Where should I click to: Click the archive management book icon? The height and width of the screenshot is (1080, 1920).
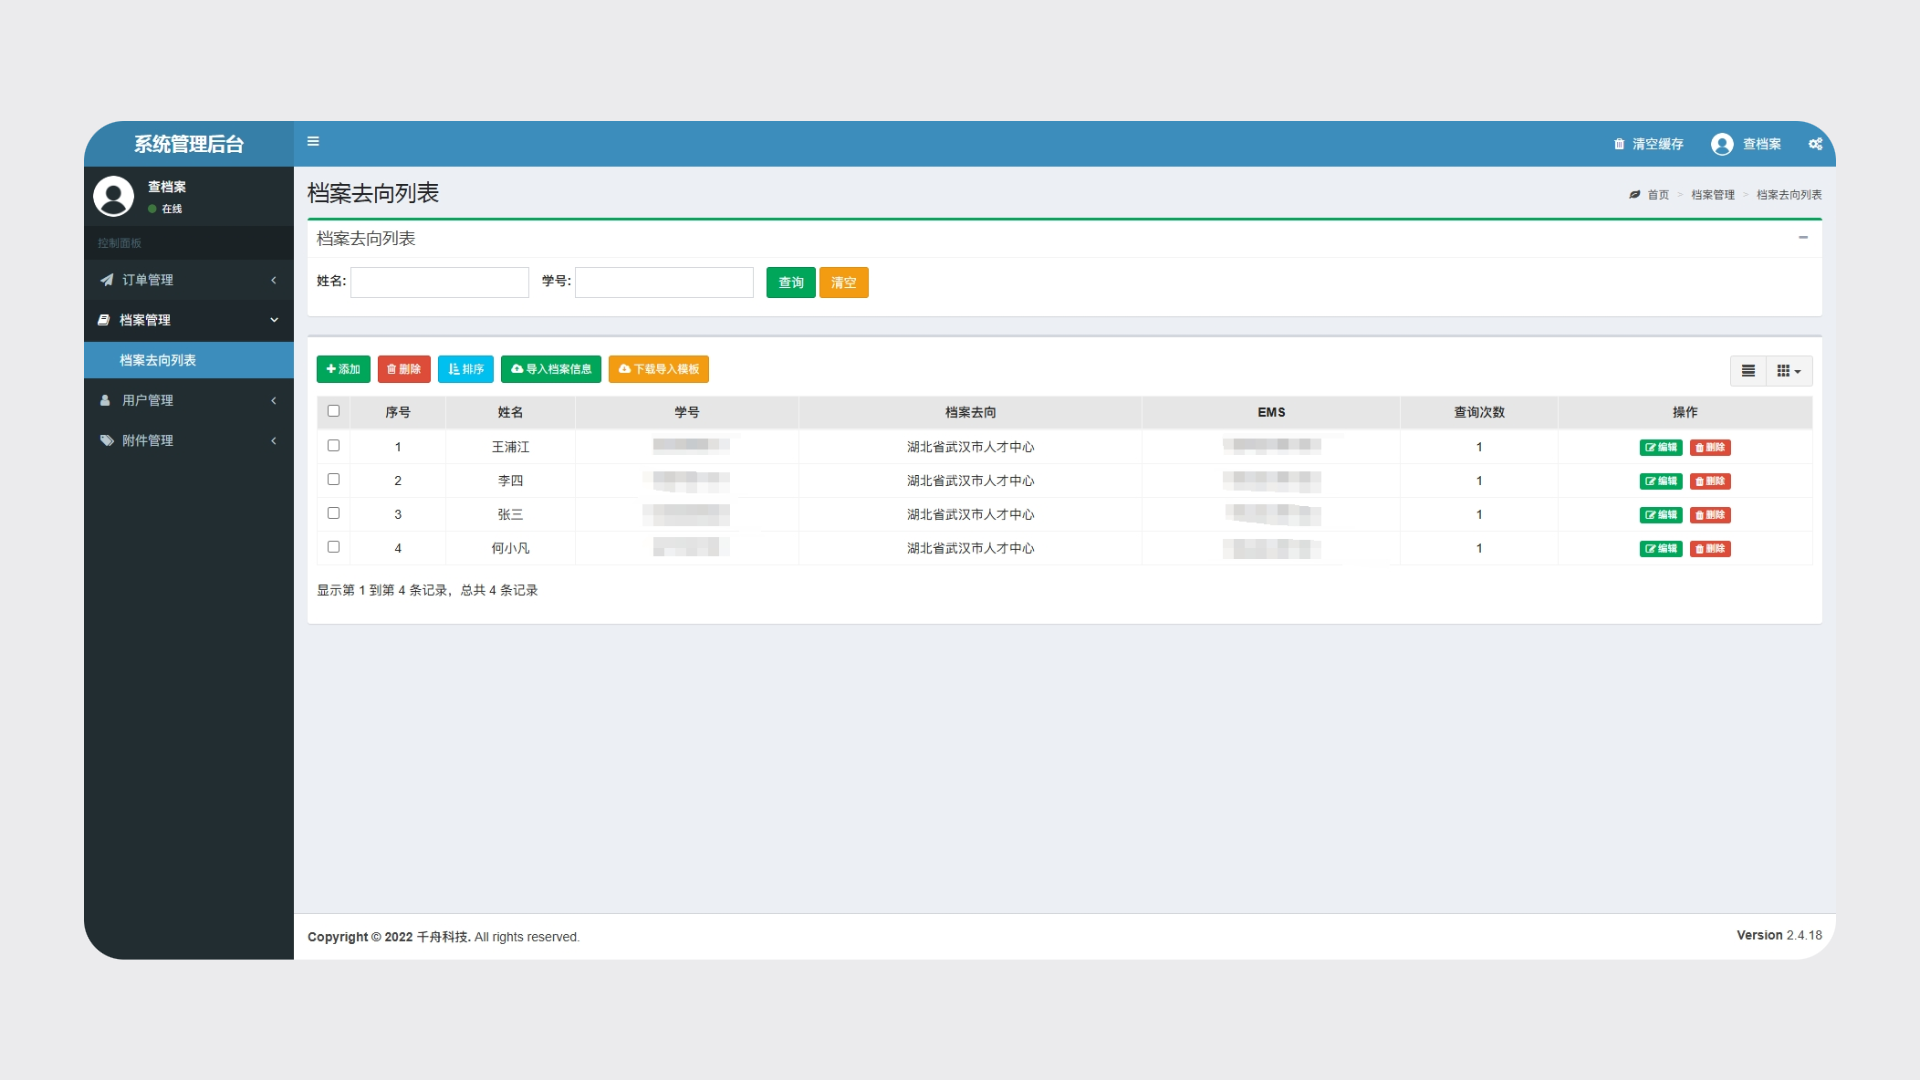[x=103, y=320]
